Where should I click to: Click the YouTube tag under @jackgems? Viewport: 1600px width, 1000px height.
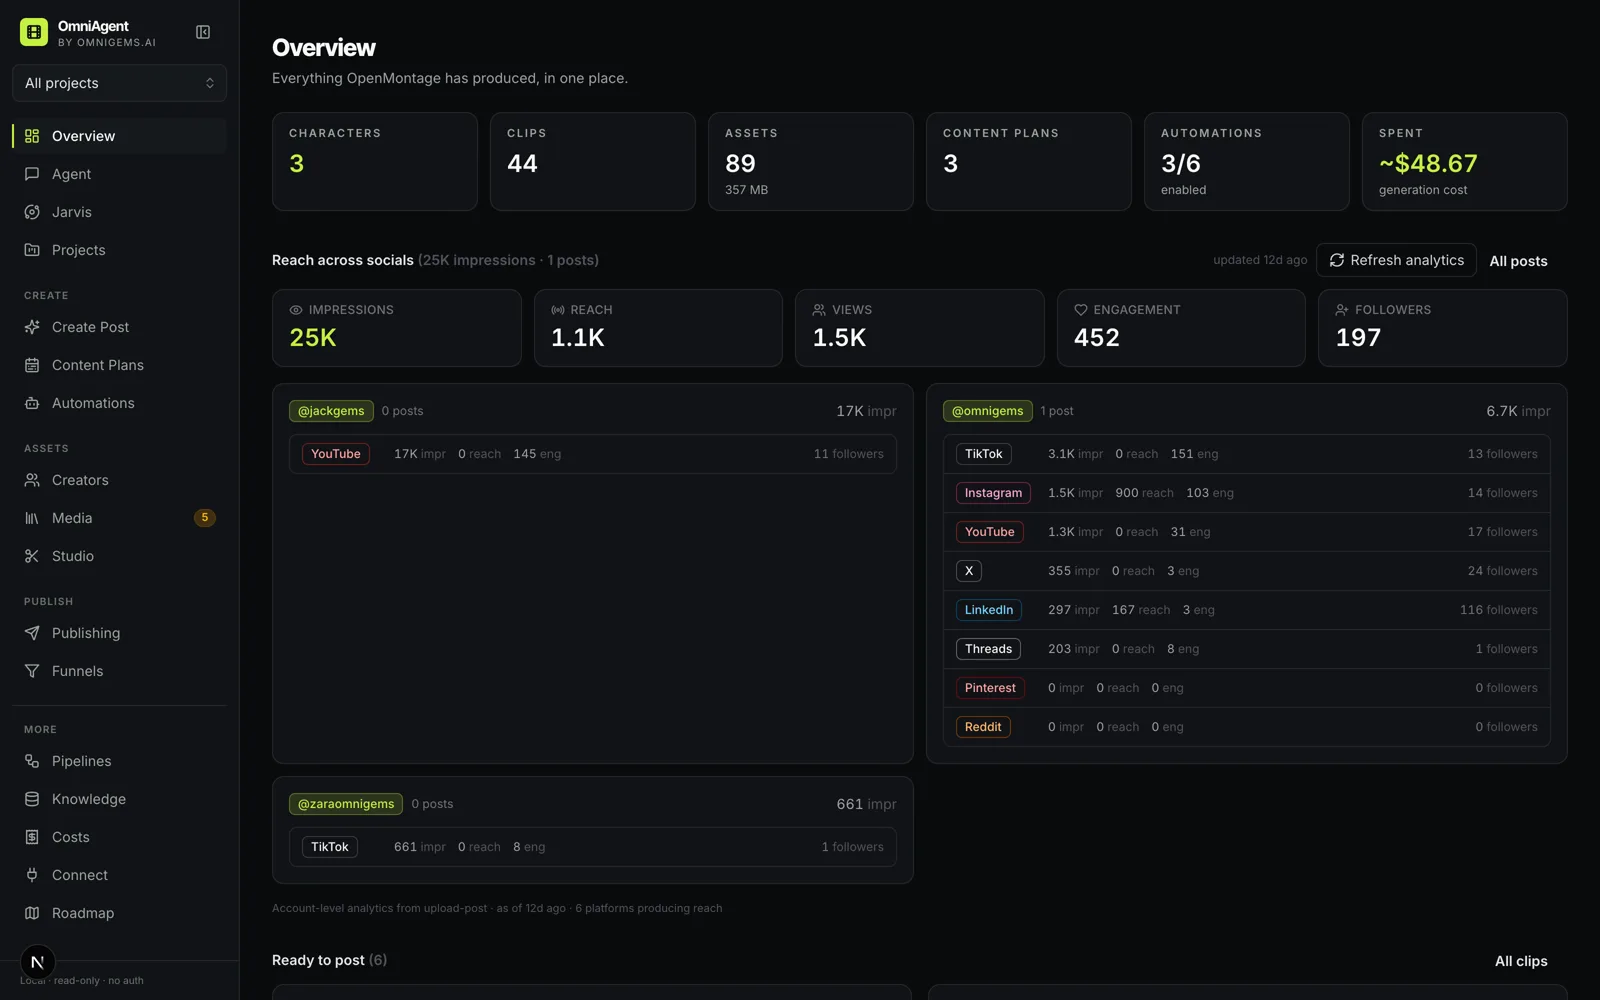pos(336,454)
